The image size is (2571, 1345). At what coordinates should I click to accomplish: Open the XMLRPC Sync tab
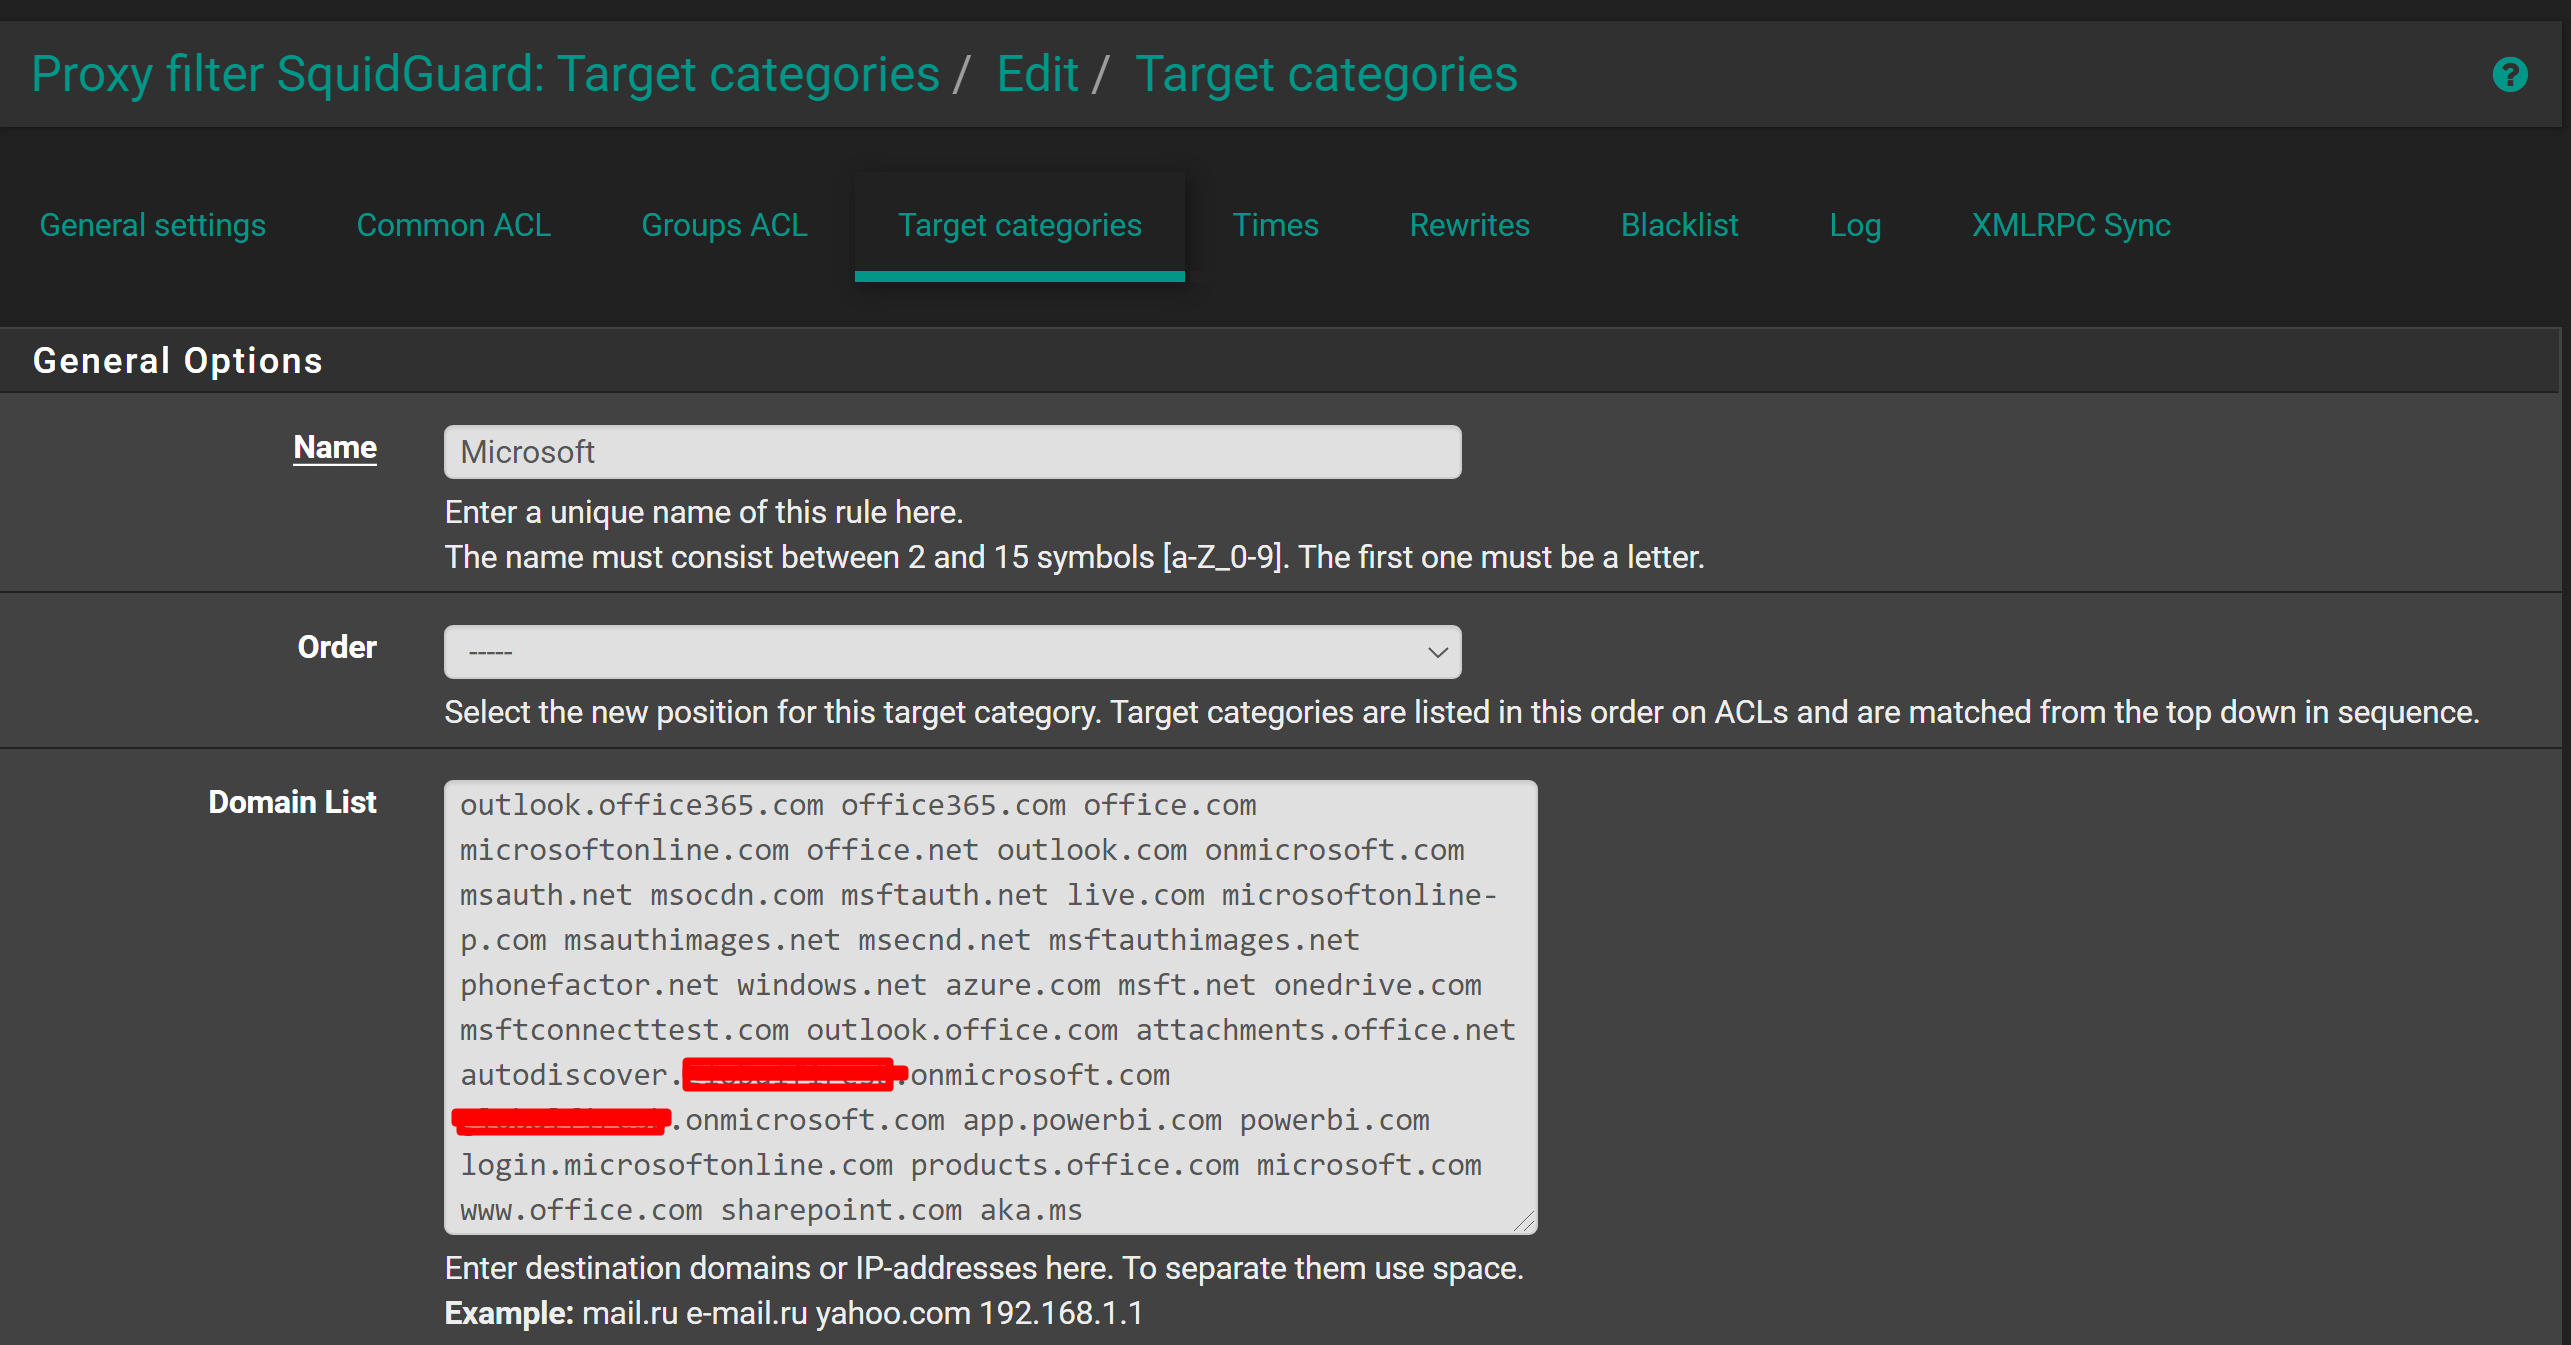pos(2070,225)
